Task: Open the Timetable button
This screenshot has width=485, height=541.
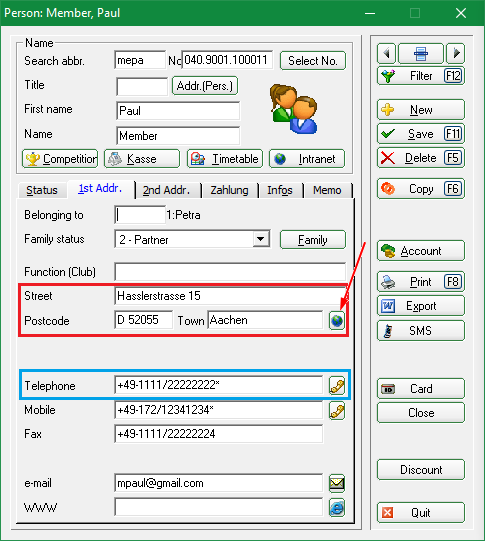Action: click(225, 159)
